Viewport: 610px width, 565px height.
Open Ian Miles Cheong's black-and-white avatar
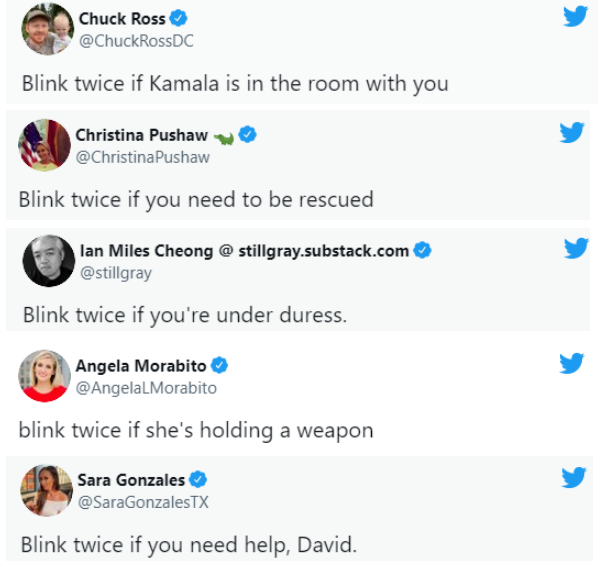click(x=49, y=261)
